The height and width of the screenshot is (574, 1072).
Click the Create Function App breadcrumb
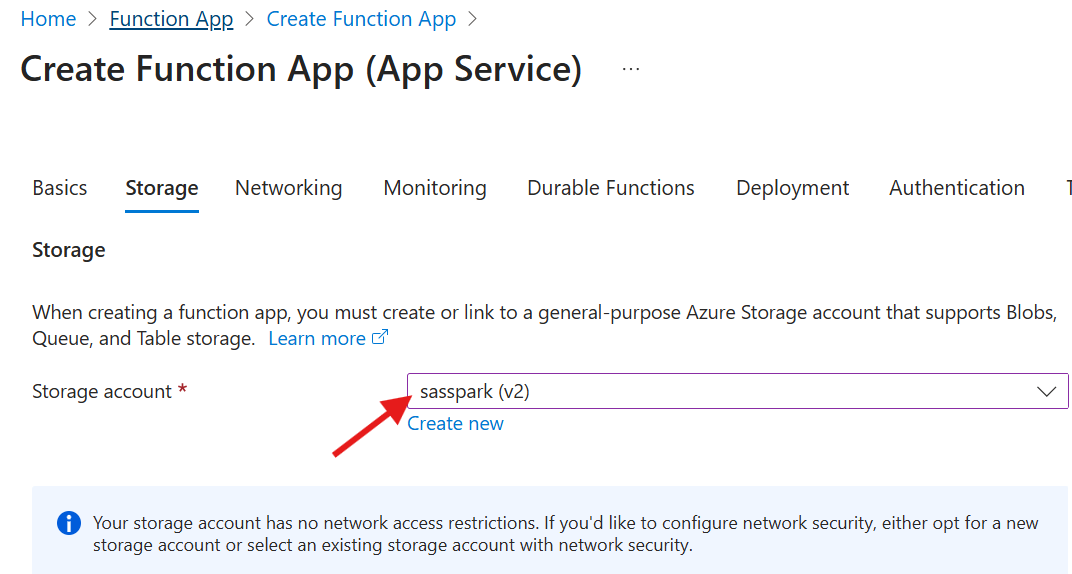tap(361, 19)
